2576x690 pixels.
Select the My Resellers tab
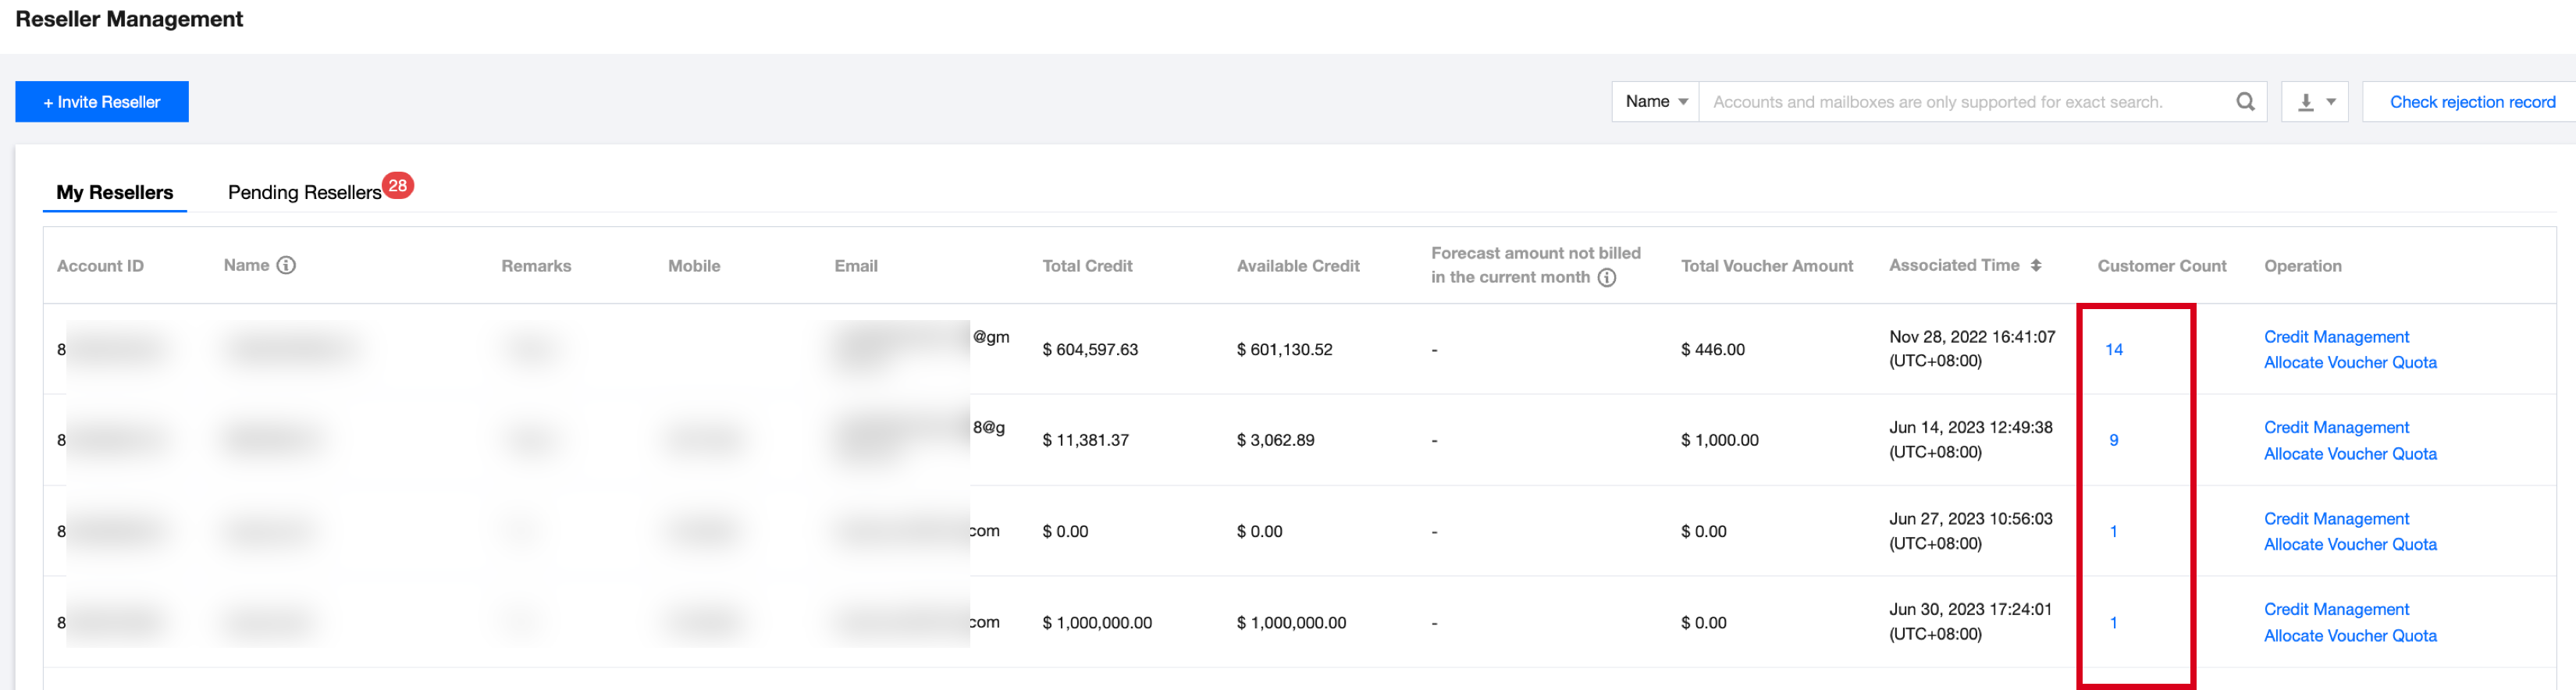pos(114,192)
